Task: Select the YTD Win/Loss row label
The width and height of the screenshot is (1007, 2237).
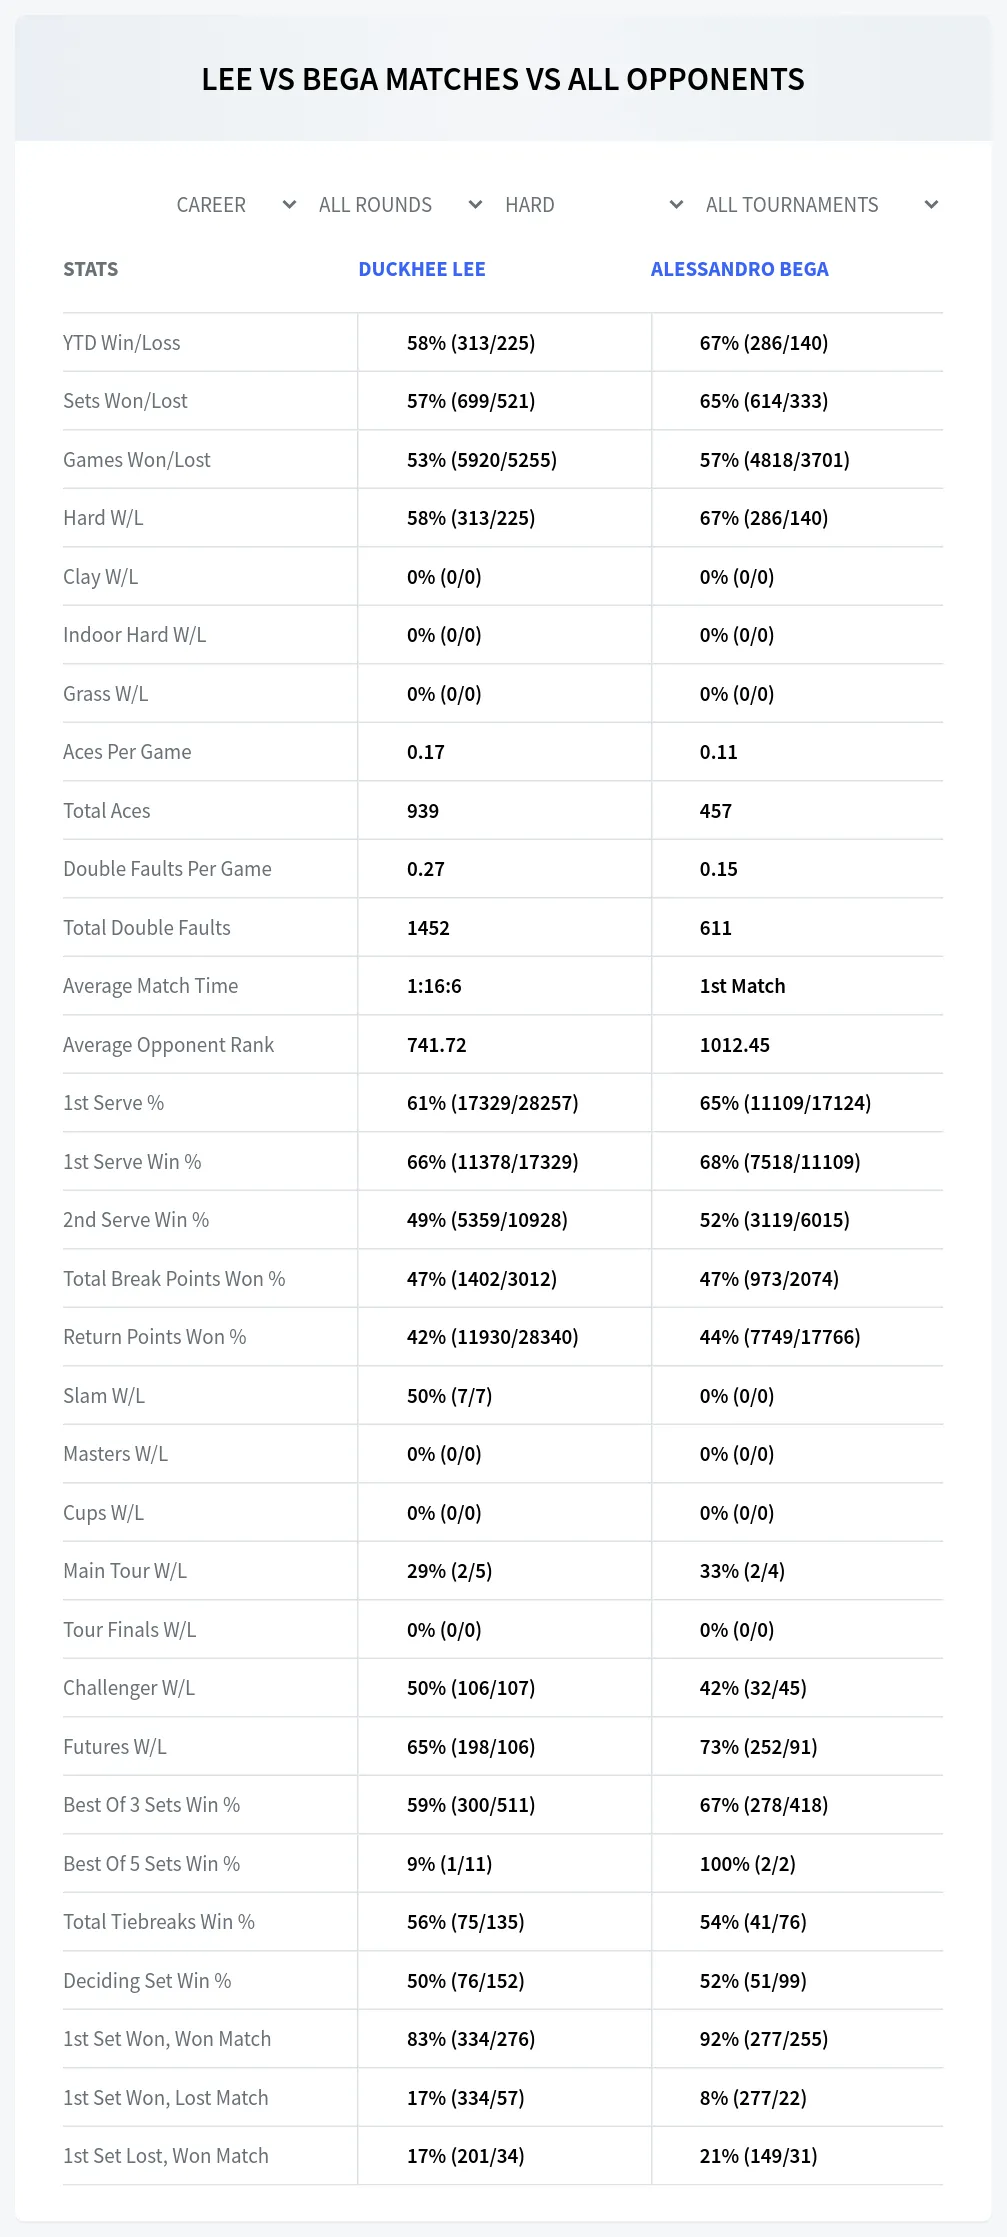Action: point(122,343)
